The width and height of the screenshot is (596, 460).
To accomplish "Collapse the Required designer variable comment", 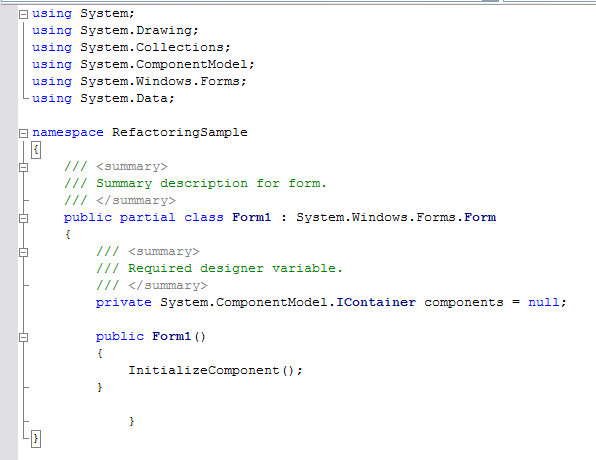I will pos(24,252).
